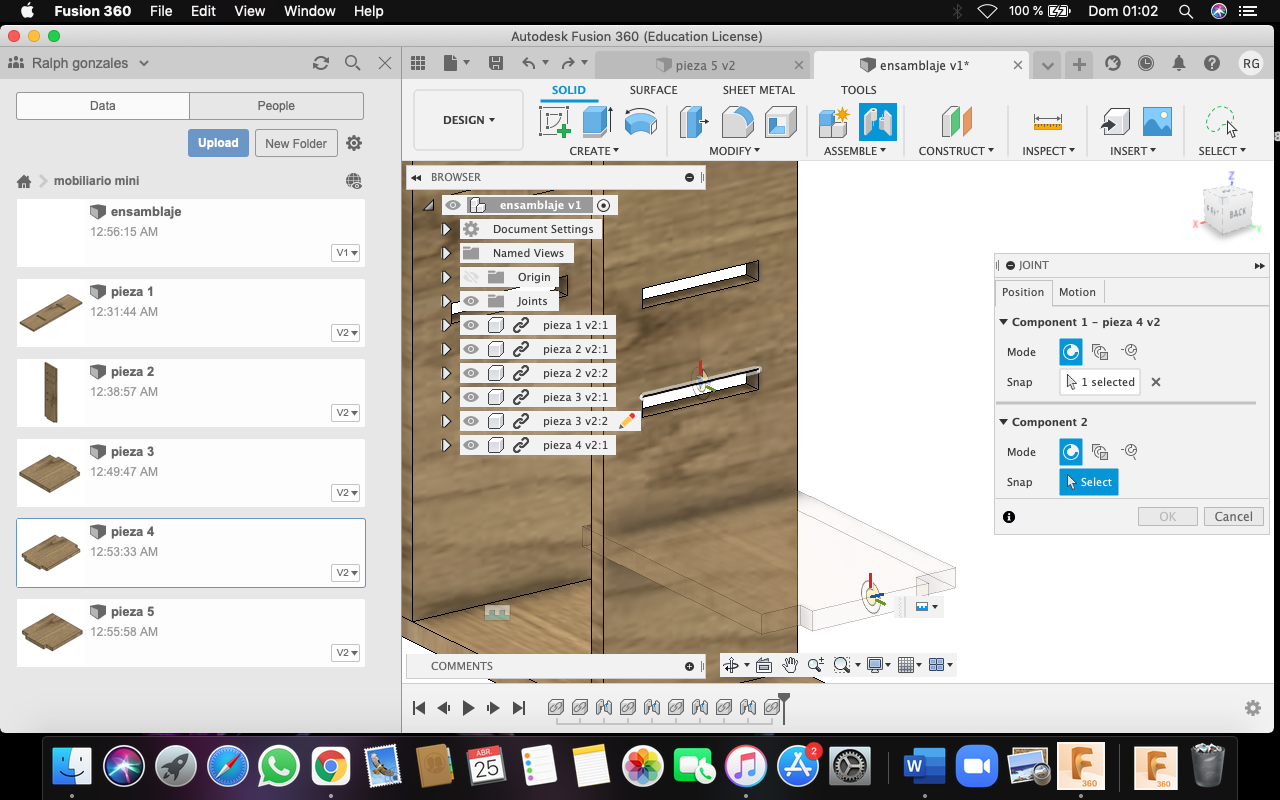
Task: Open the job status clock icon
Action: (x=1146, y=64)
